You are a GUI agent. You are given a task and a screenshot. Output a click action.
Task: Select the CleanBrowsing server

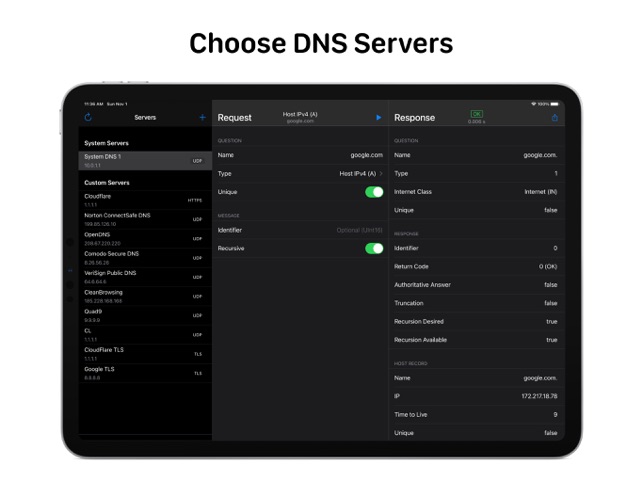(145, 296)
